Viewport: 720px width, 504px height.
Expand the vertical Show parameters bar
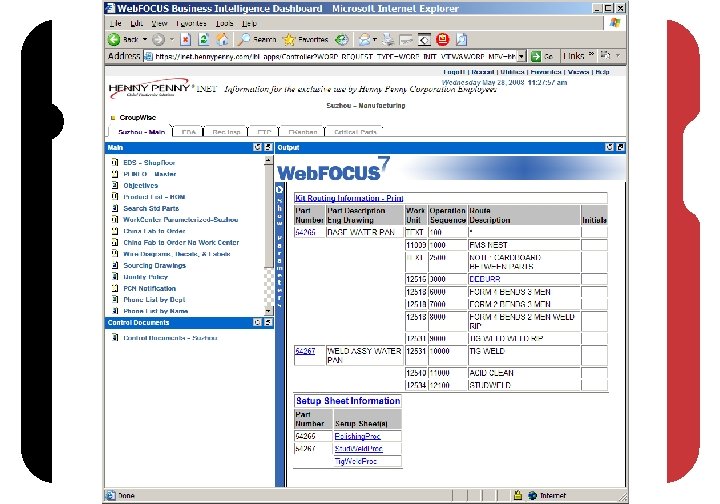click(x=279, y=190)
